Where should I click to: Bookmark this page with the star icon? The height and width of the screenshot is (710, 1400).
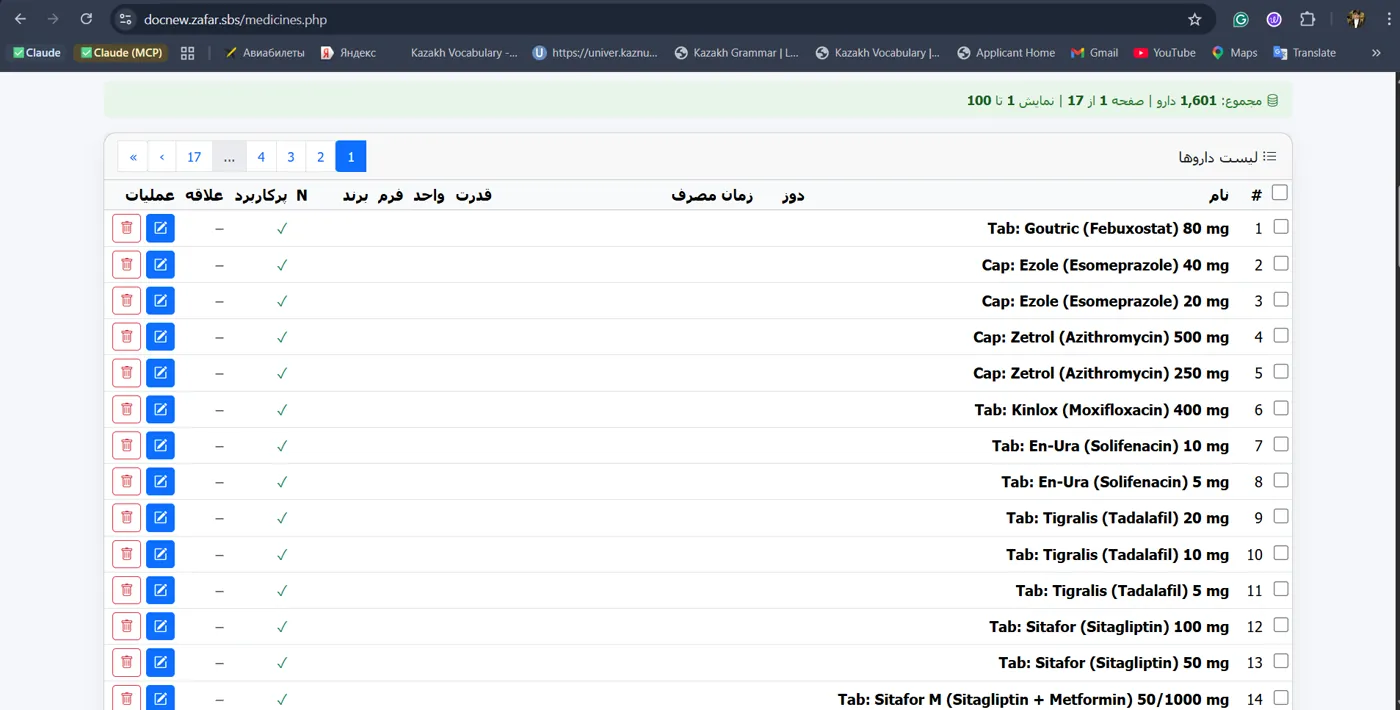pyautogui.click(x=1194, y=19)
